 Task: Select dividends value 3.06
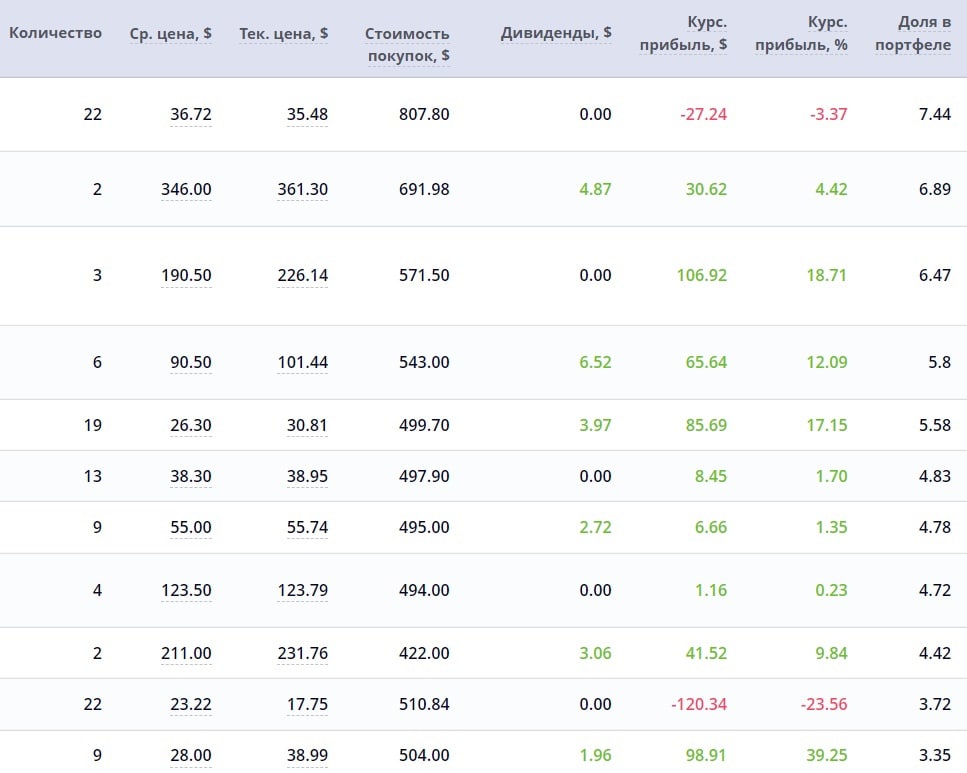[x=595, y=653]
